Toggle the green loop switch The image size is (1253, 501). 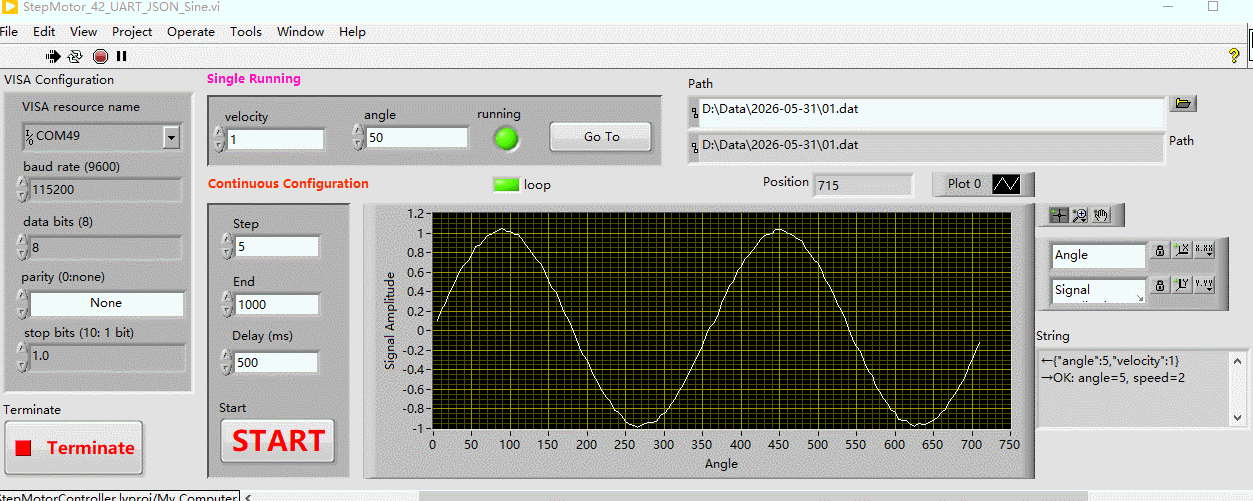507,184
